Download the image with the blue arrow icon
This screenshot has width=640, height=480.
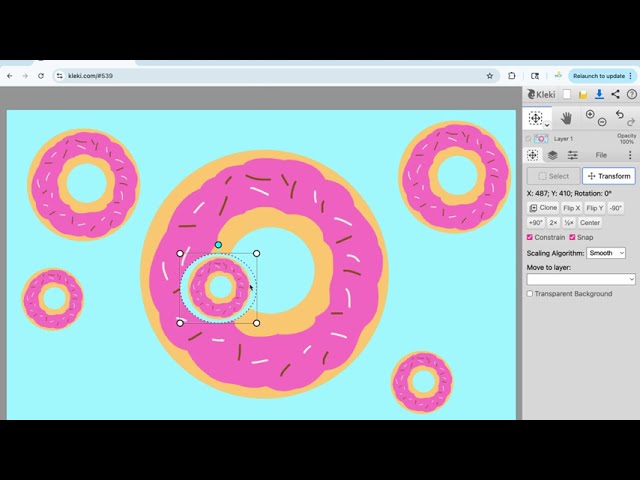pyautogui.click(x=599, y=95)
